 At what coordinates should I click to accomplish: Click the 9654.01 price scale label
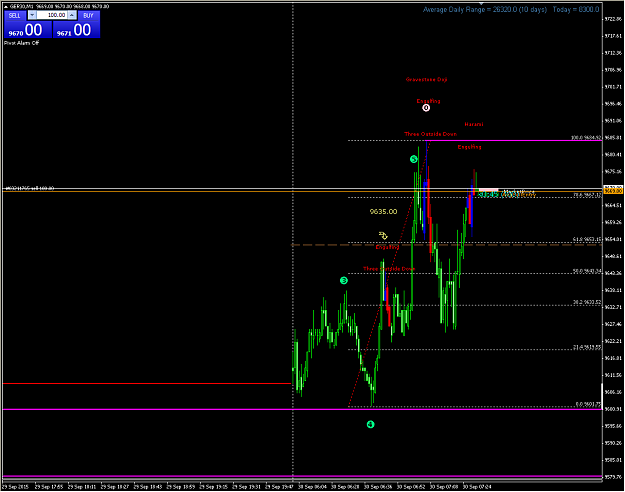point(613,239)
